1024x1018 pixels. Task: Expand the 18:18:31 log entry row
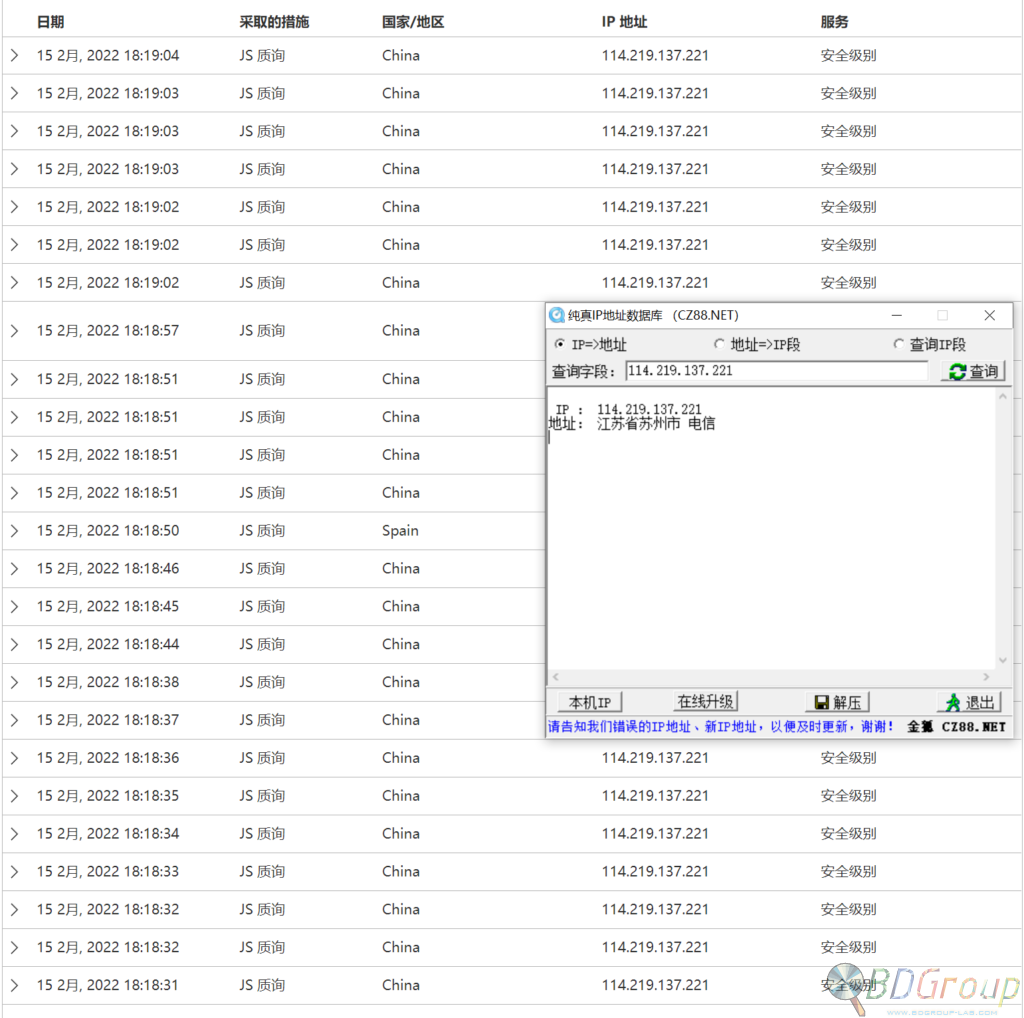click(x=14, y=985)
